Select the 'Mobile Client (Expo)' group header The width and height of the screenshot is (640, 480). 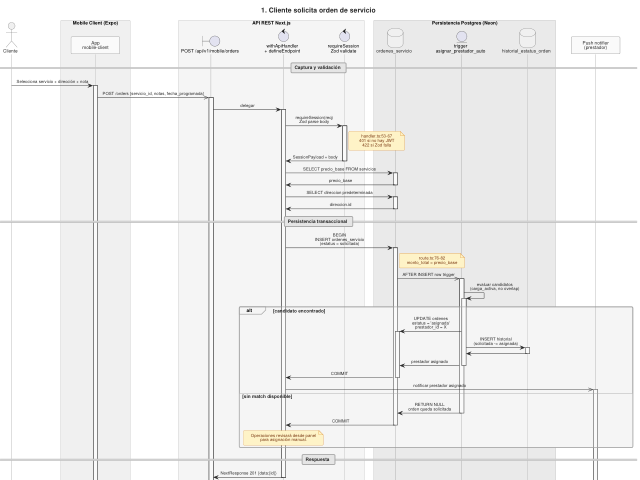point(96,23)
